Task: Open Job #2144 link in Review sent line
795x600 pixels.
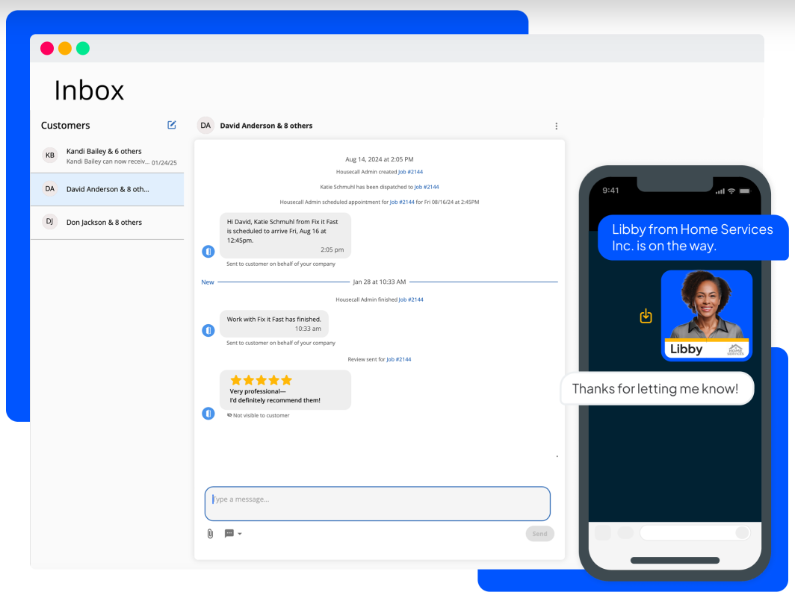Action: [399, 360]
